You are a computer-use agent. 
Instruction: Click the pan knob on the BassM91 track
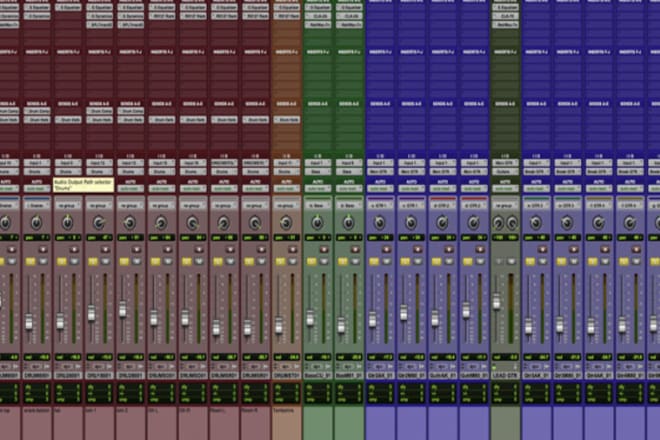point(348,222)
